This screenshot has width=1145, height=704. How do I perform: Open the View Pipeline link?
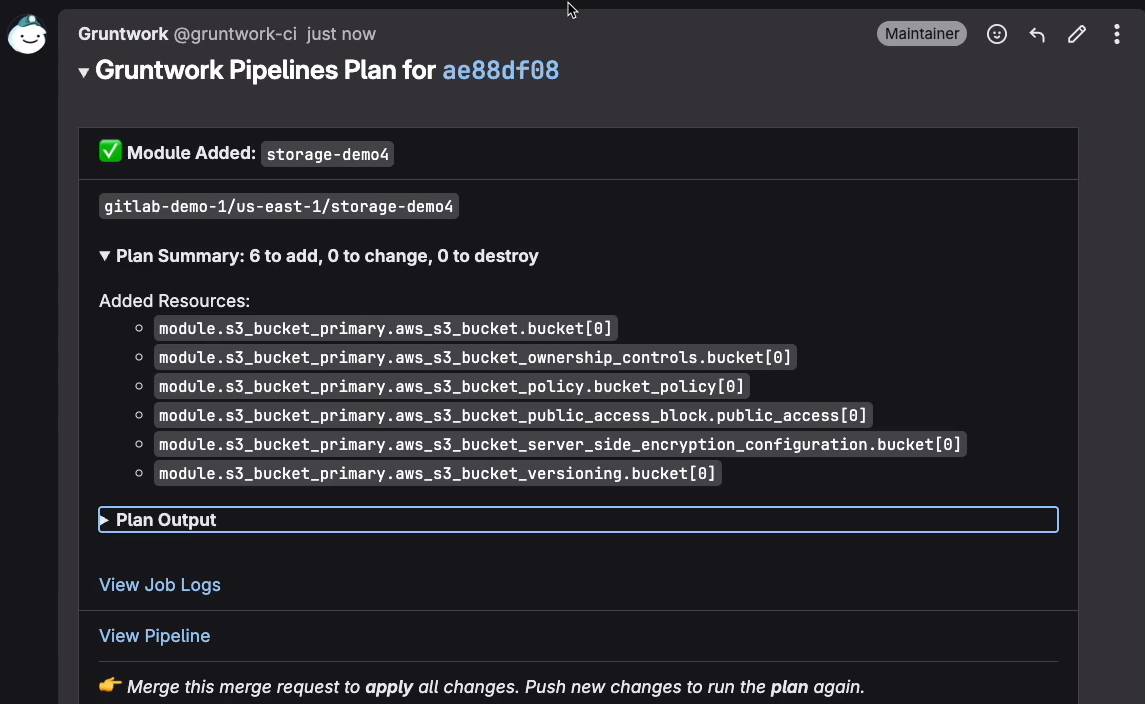pos(155,636)
